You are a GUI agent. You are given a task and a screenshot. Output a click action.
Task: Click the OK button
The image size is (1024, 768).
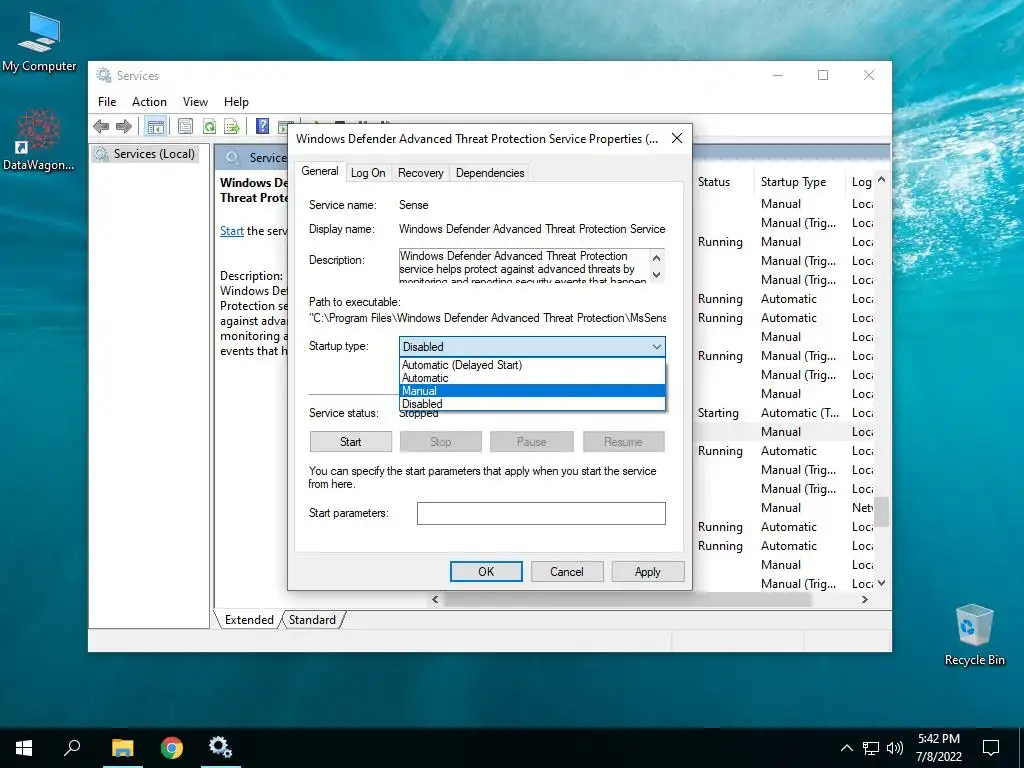pos(486,571)
